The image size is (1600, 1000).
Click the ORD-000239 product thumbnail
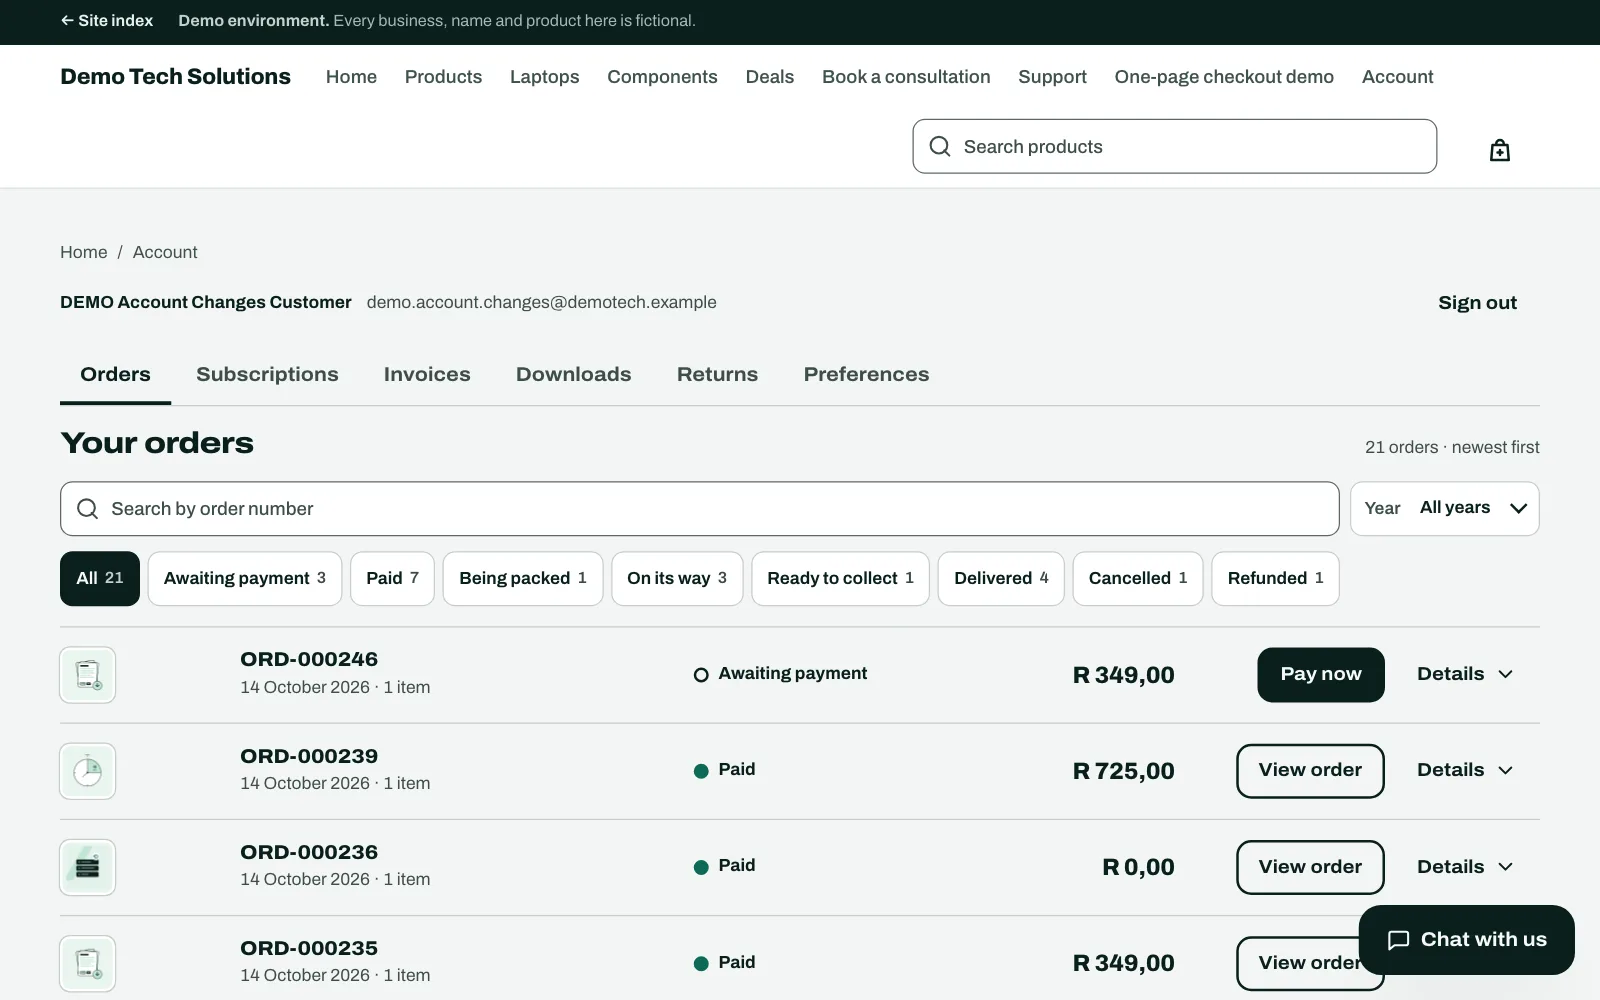88,771
